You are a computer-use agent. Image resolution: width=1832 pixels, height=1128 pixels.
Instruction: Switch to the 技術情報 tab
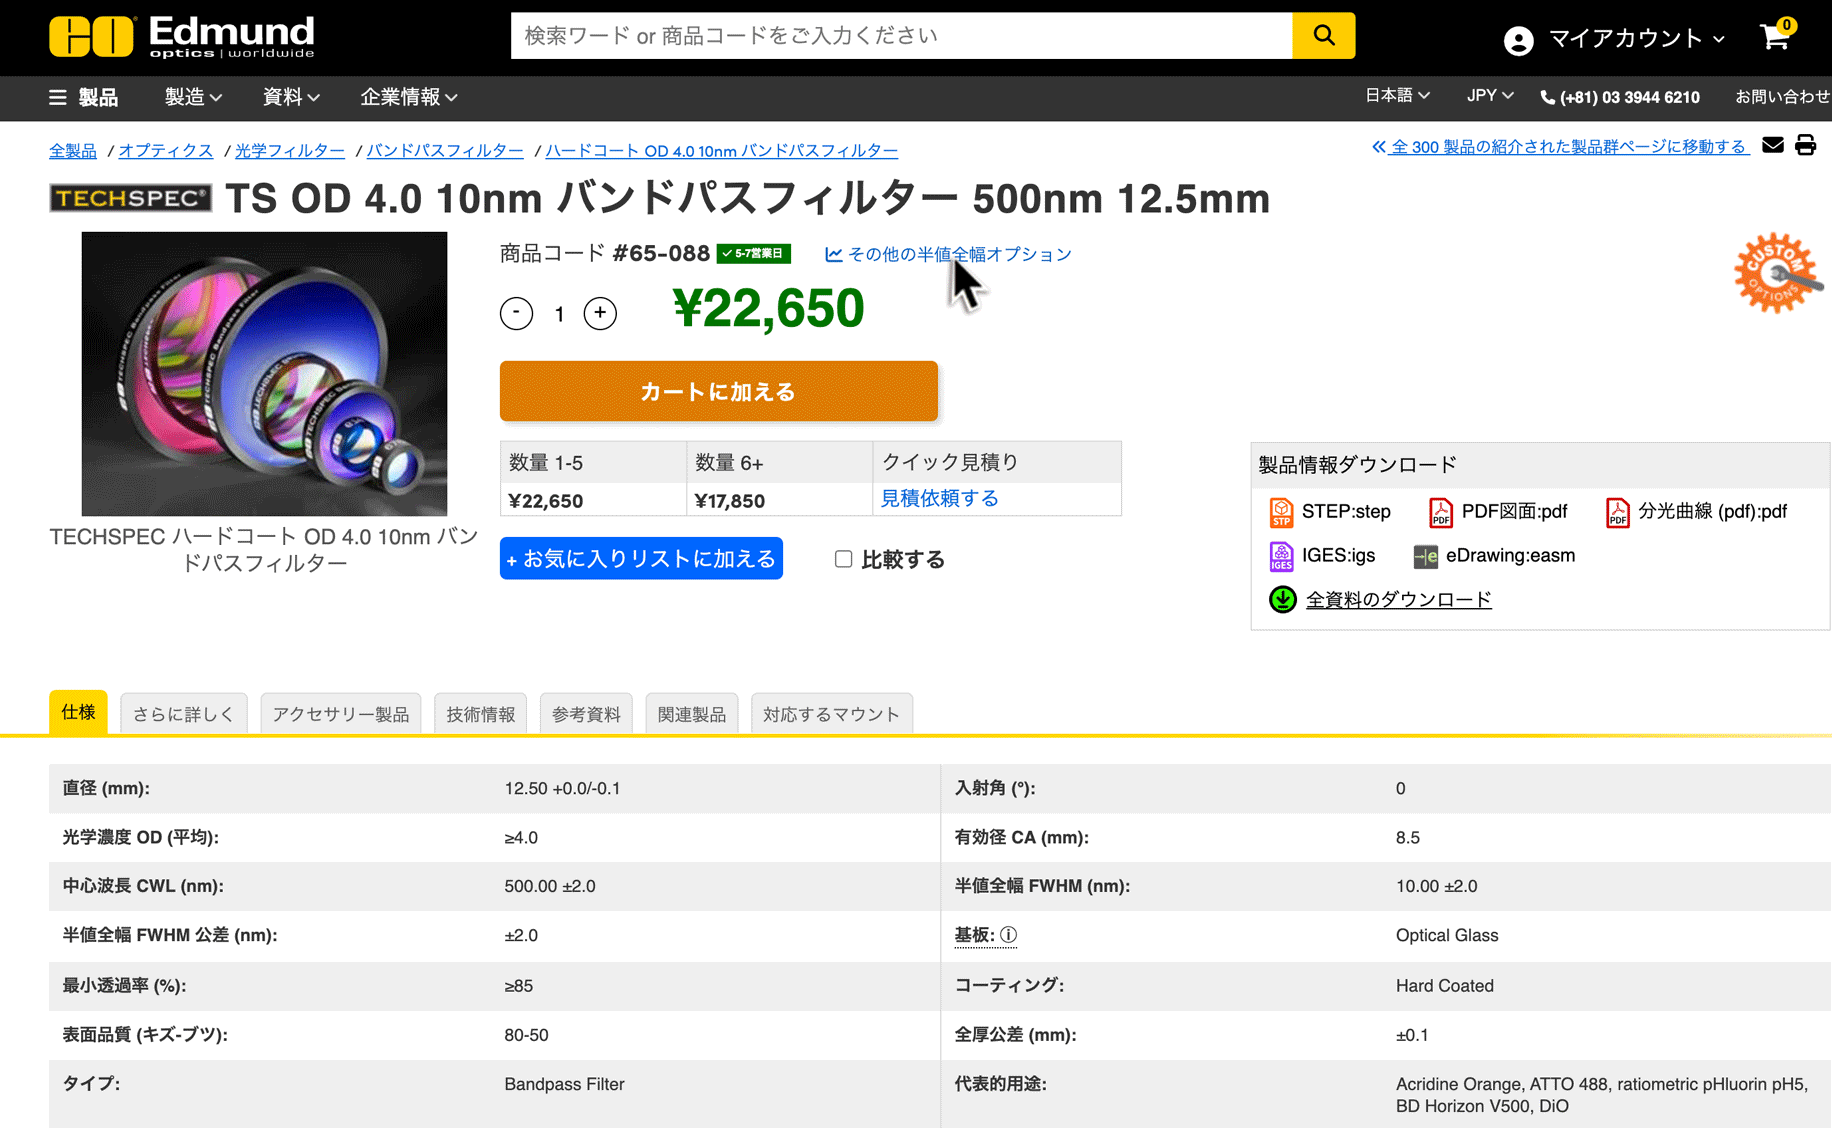tap(480, 714)
